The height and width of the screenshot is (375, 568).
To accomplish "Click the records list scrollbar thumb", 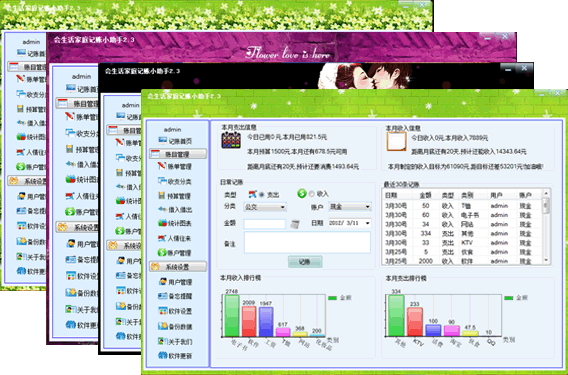I will tap(546, 205).
